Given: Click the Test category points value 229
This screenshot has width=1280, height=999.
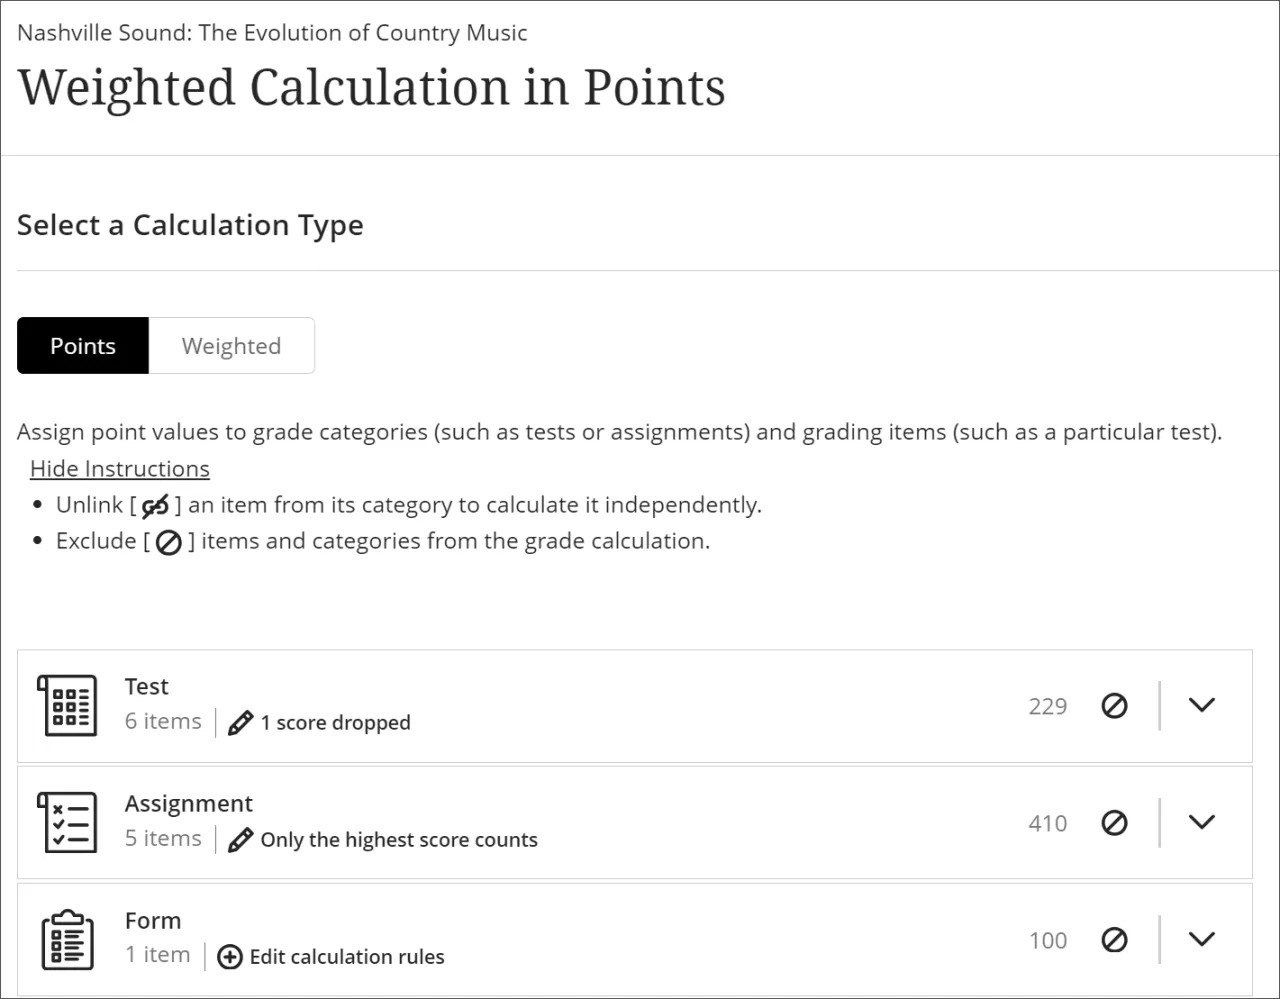Looking at the screenshot, I should [x=1047, y=705].
